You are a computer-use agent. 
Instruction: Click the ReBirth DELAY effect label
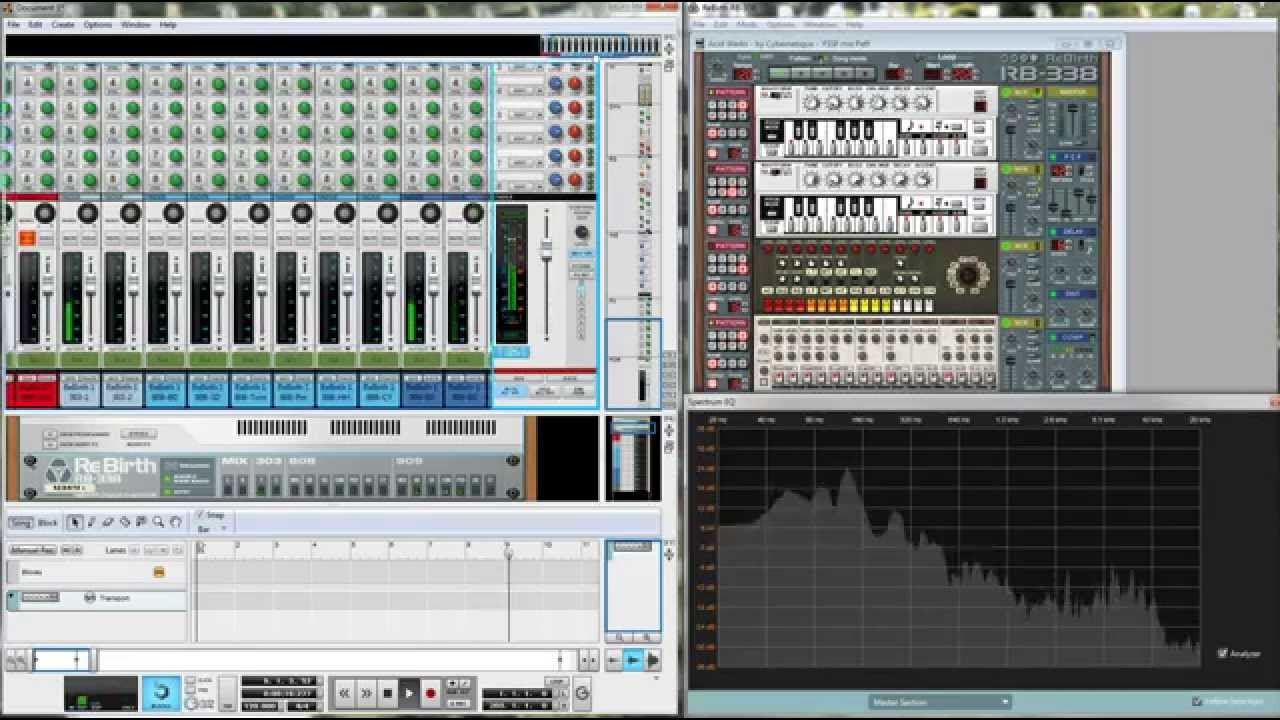[1072, 231]
